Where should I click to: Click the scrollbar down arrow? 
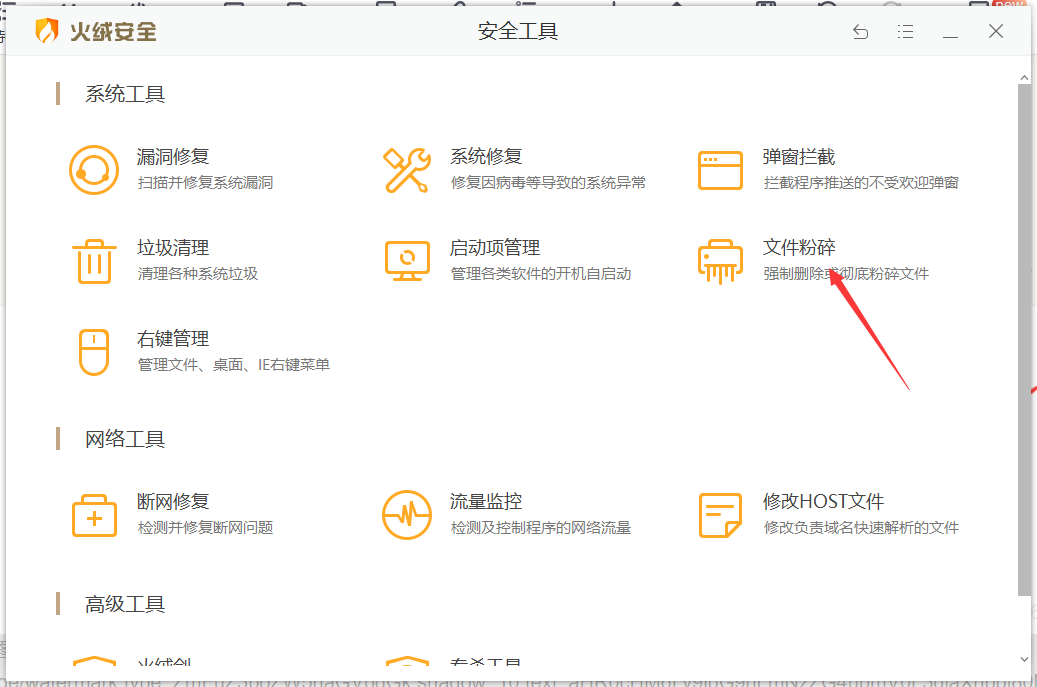coord(1024,659)
